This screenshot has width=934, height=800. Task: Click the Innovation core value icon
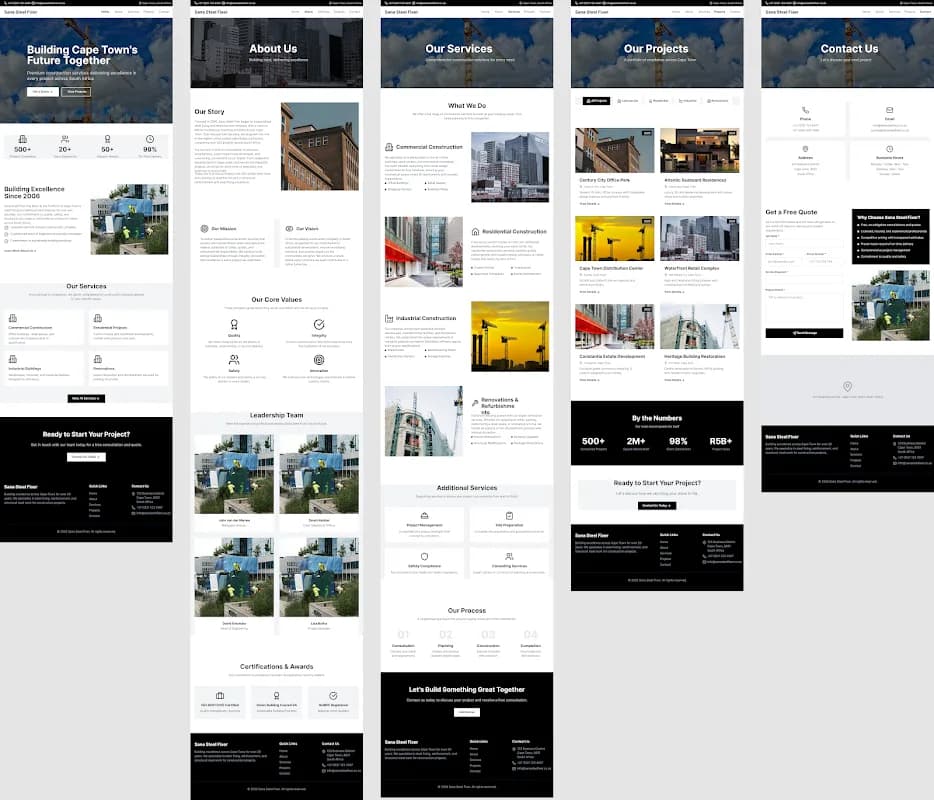[x=319, y=360]
